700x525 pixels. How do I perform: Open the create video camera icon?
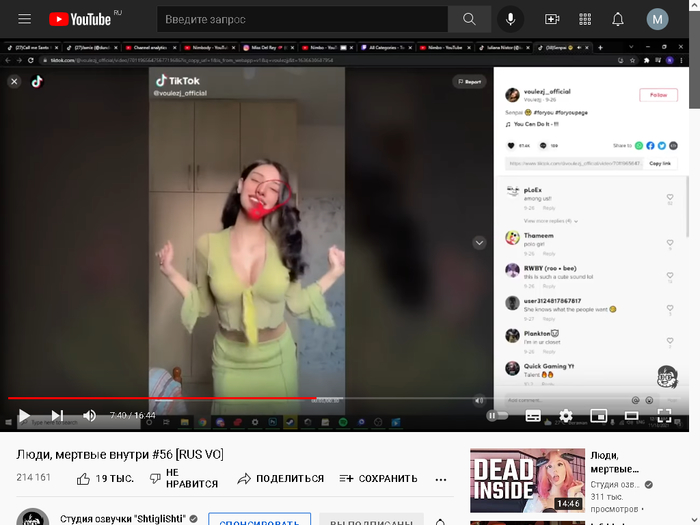(x=552, y=19)
